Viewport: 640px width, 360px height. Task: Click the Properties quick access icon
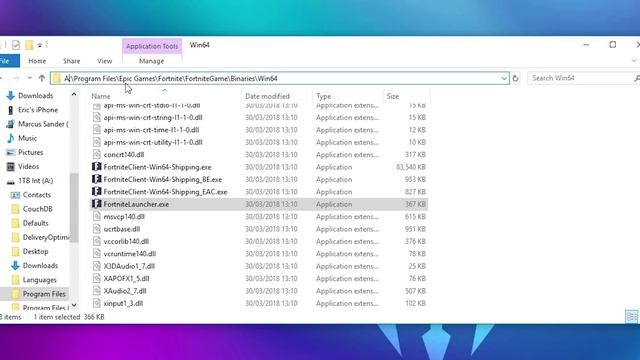point(16,45)
